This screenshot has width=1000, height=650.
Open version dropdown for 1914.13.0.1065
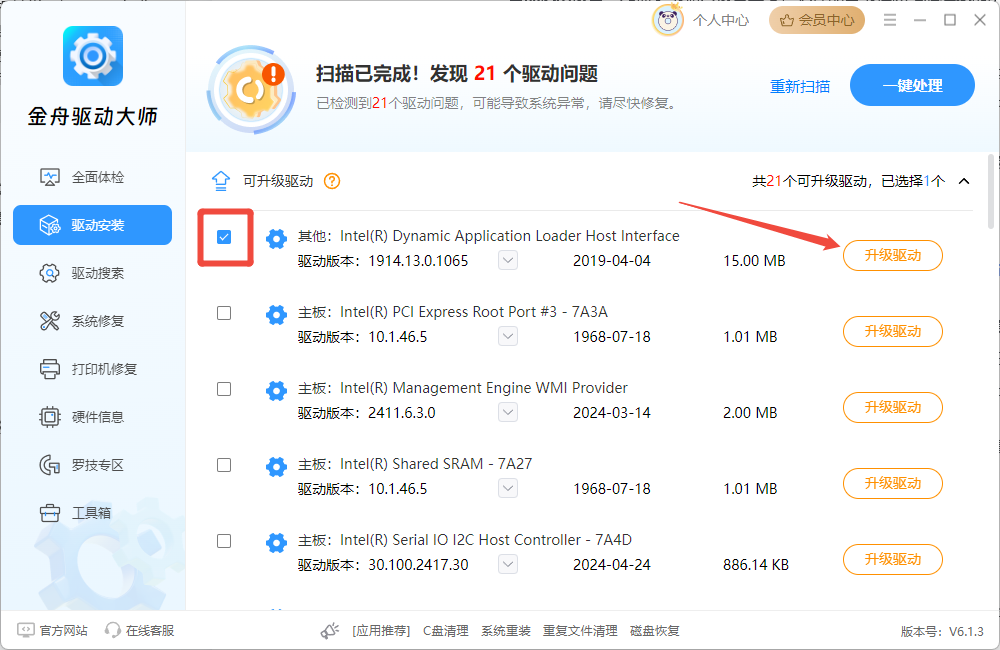pos(508,260)
